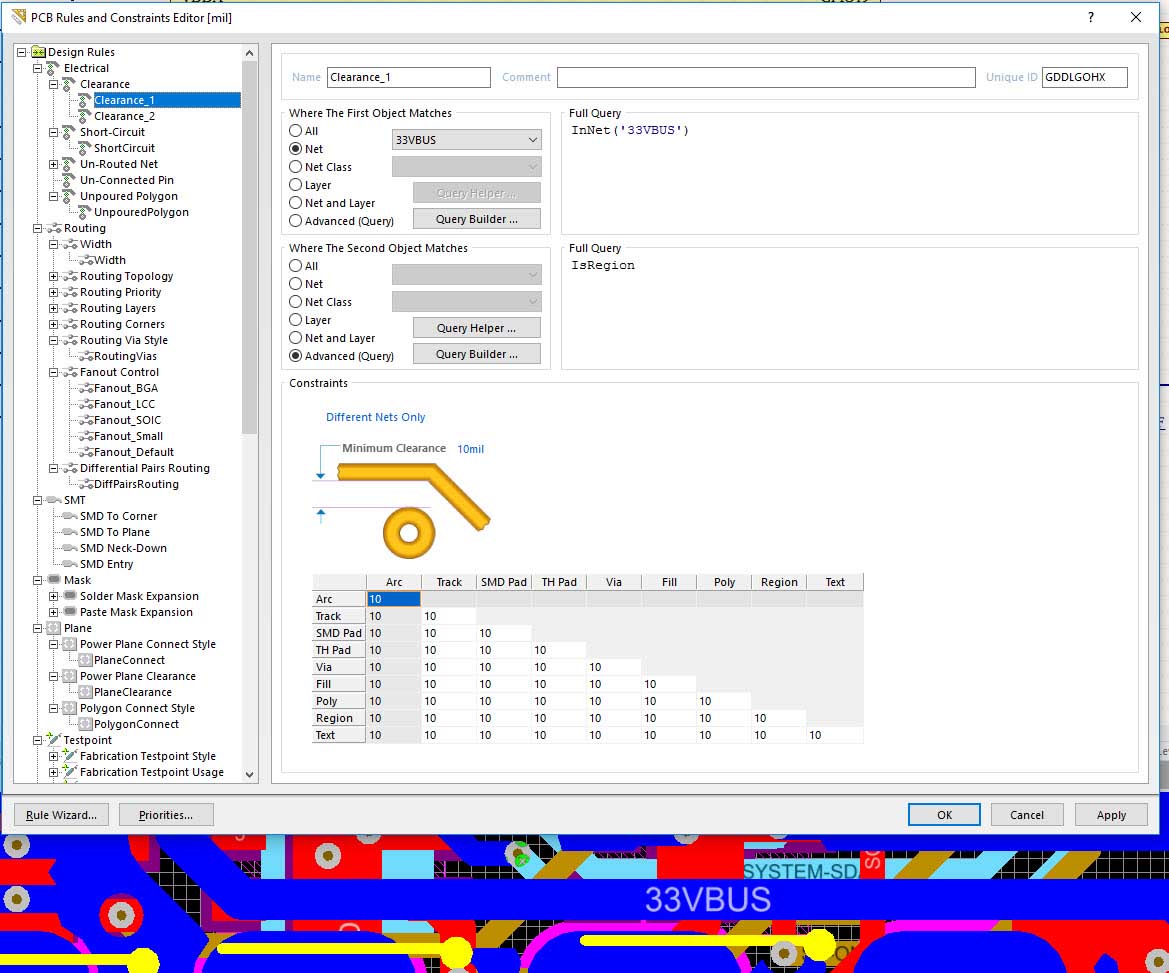Click the Testpoint category icon
Viewport: 1169px width, 973px height.
point(53,740)
